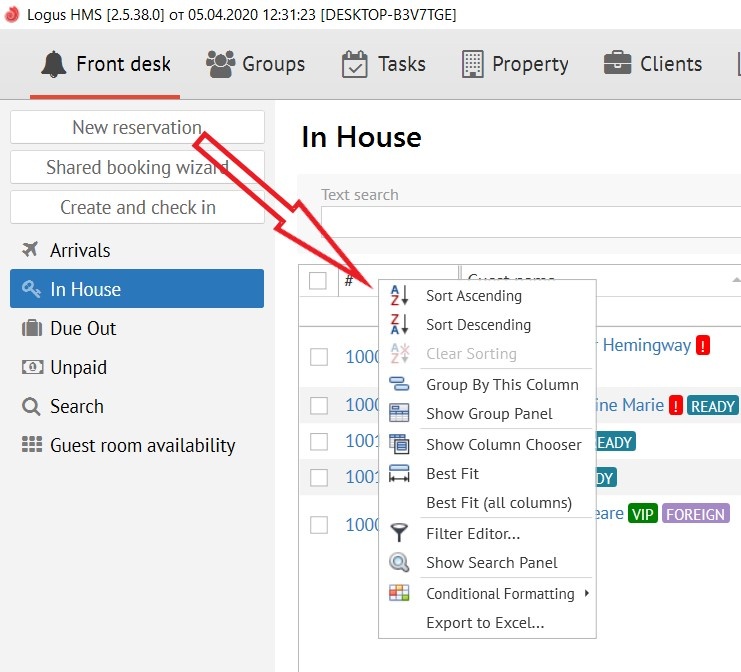Click the Due Out suitcase icon
The height and width of the screenshot is (672, 741).
32,327
